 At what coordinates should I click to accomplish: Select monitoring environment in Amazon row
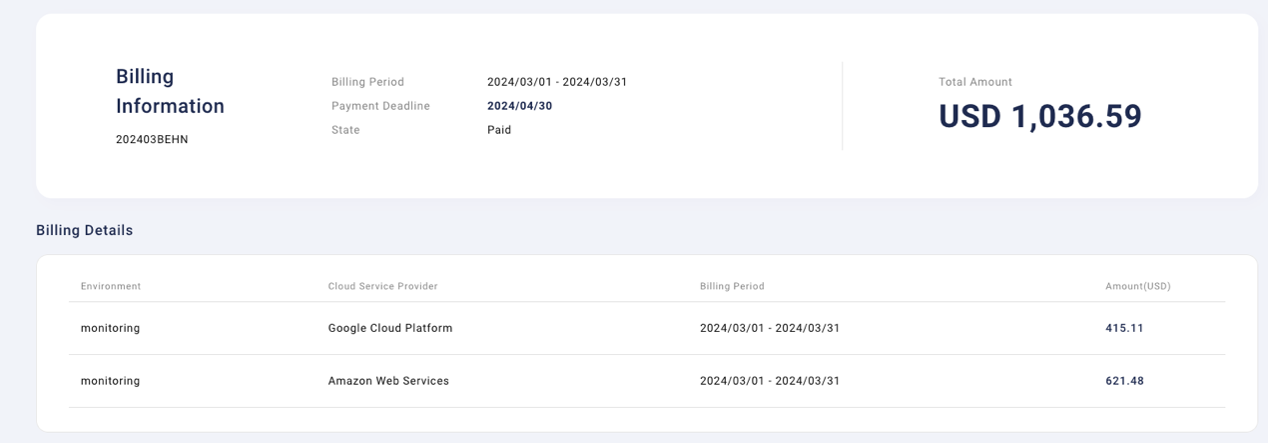(110, 381)
